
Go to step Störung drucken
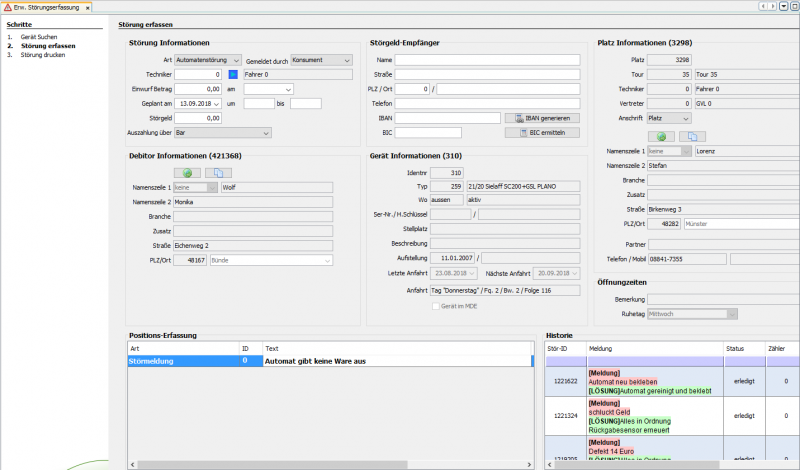[44, 55]
